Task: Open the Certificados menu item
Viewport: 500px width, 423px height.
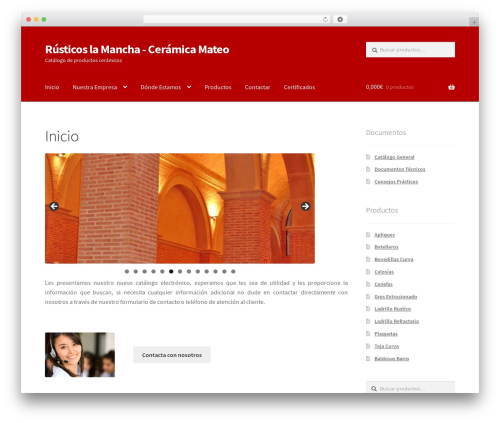Action: point(299,87)
